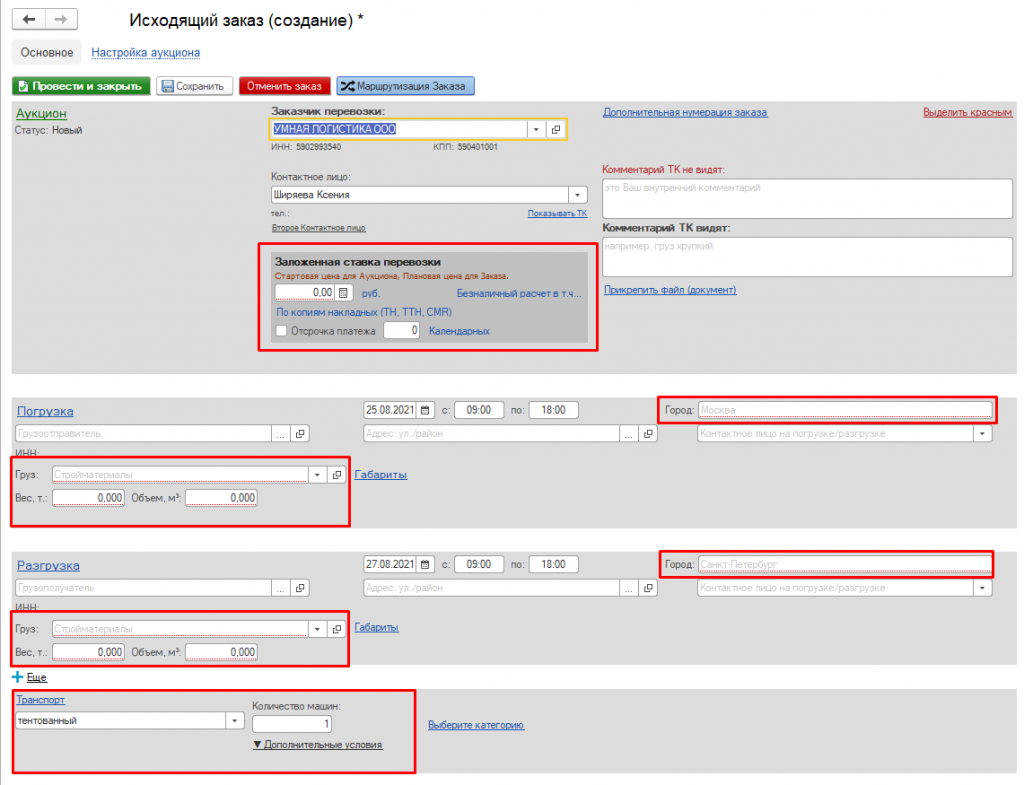Expand Дополнительные условия section
1024x785 pixels.
click(317, 745)
